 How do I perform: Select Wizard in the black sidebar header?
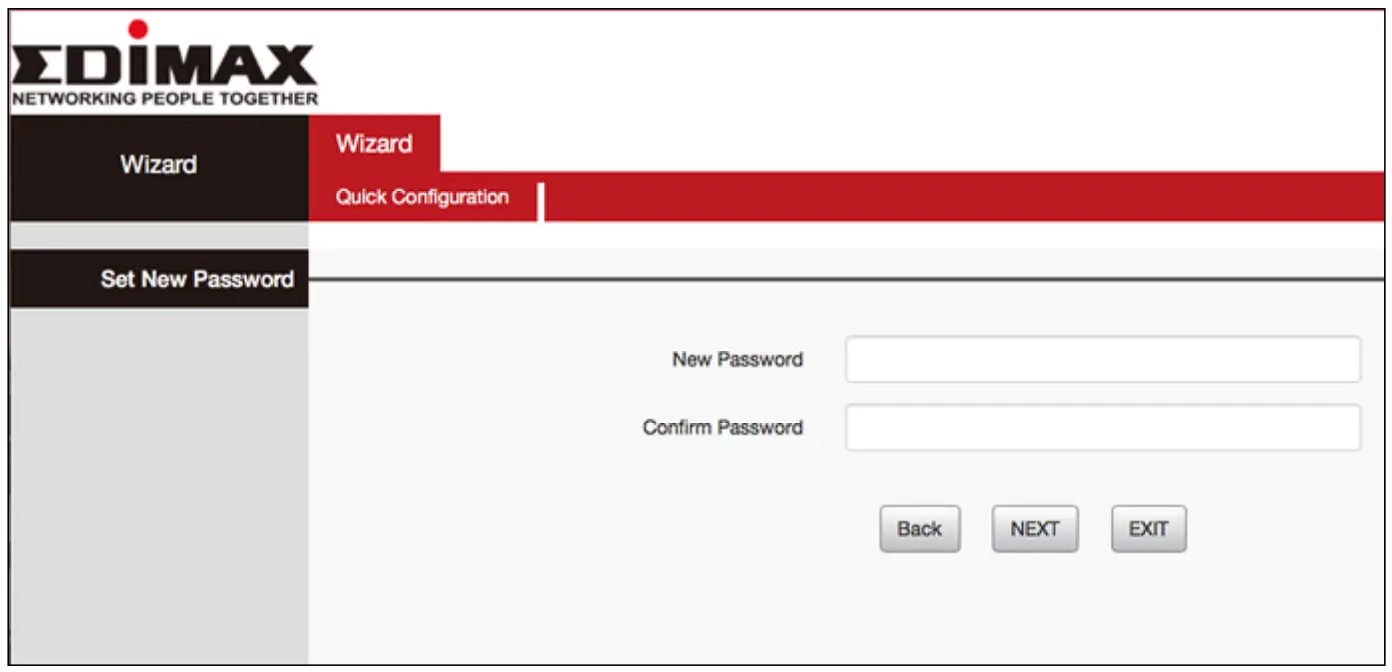click(x=158, y=165)
